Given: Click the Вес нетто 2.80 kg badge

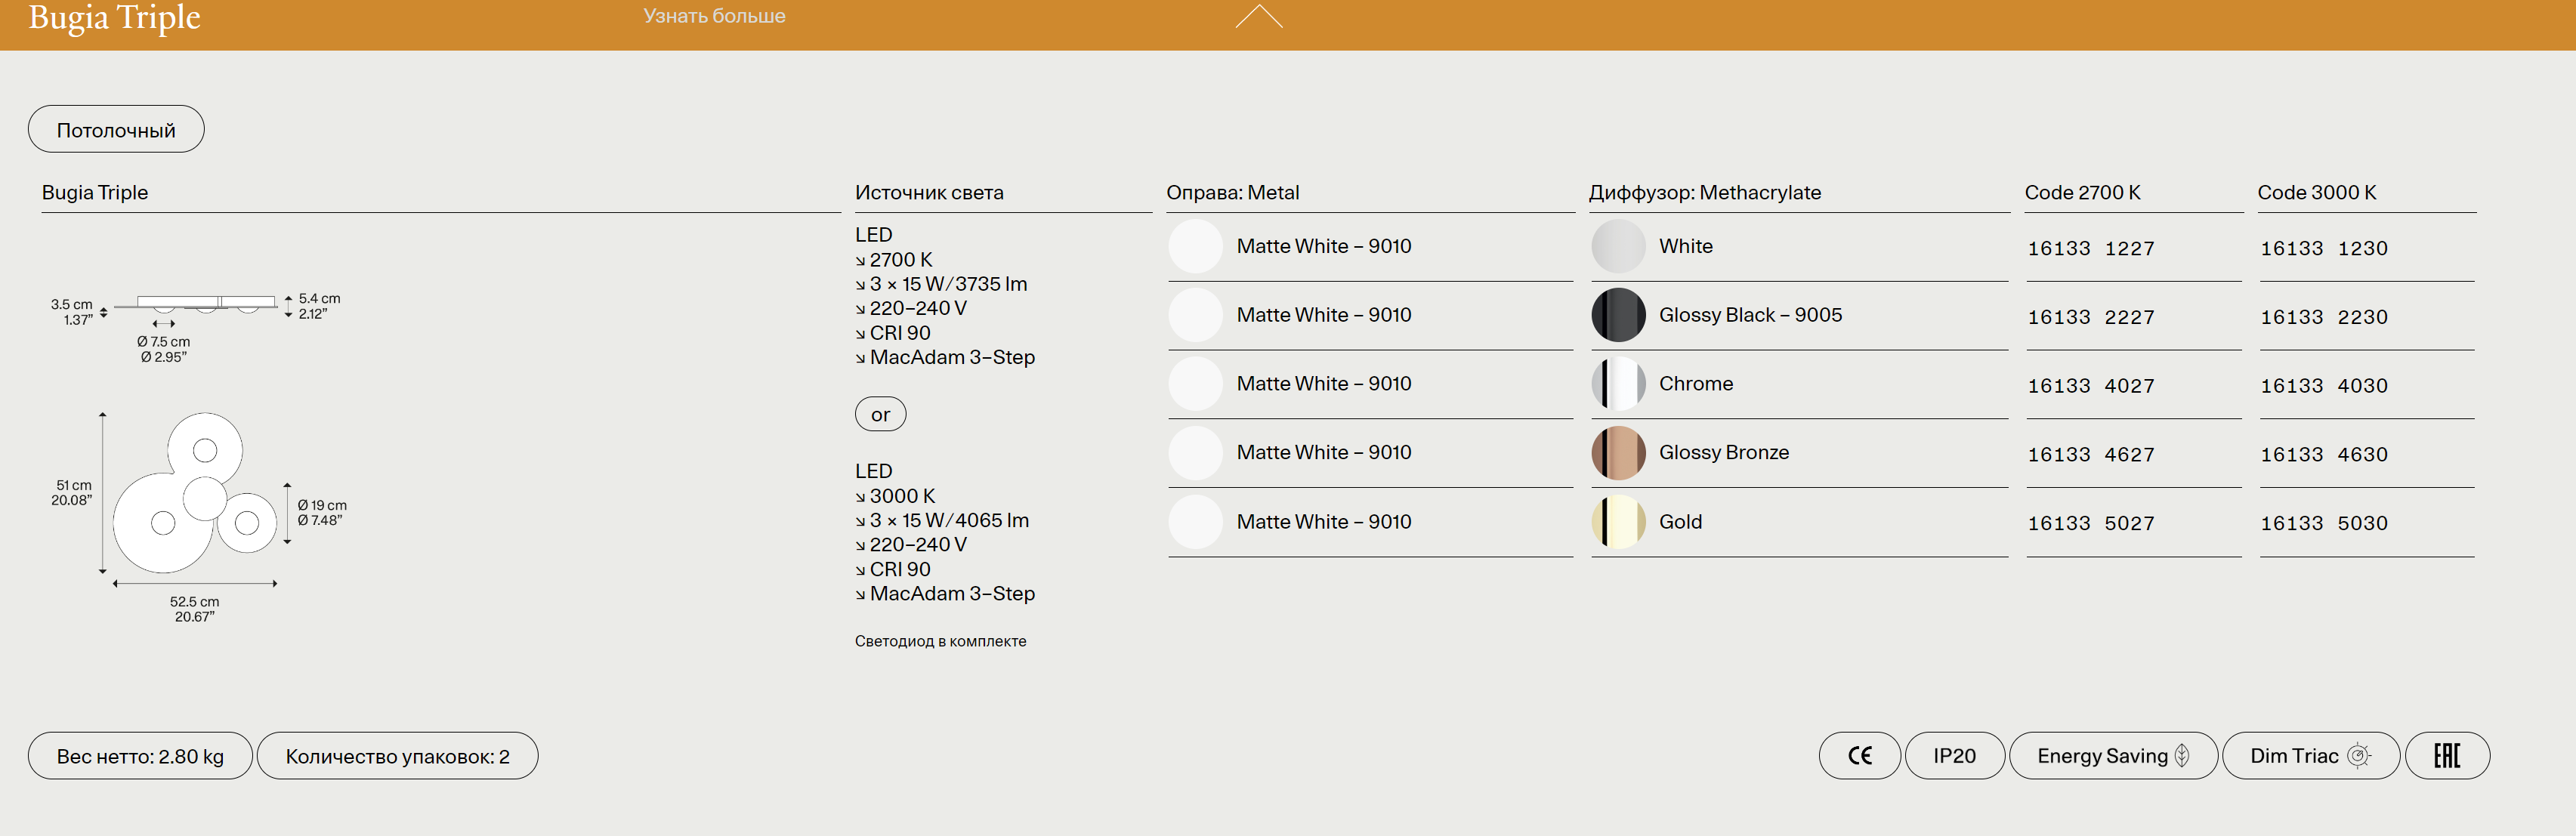Looking at the screenshot, I should click(140, 756).
